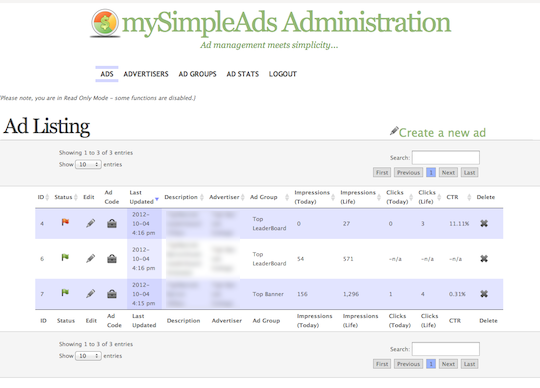Click Top LeaderBoard cell for ad 6
This screenshot has width=540, height=388.
269,259
